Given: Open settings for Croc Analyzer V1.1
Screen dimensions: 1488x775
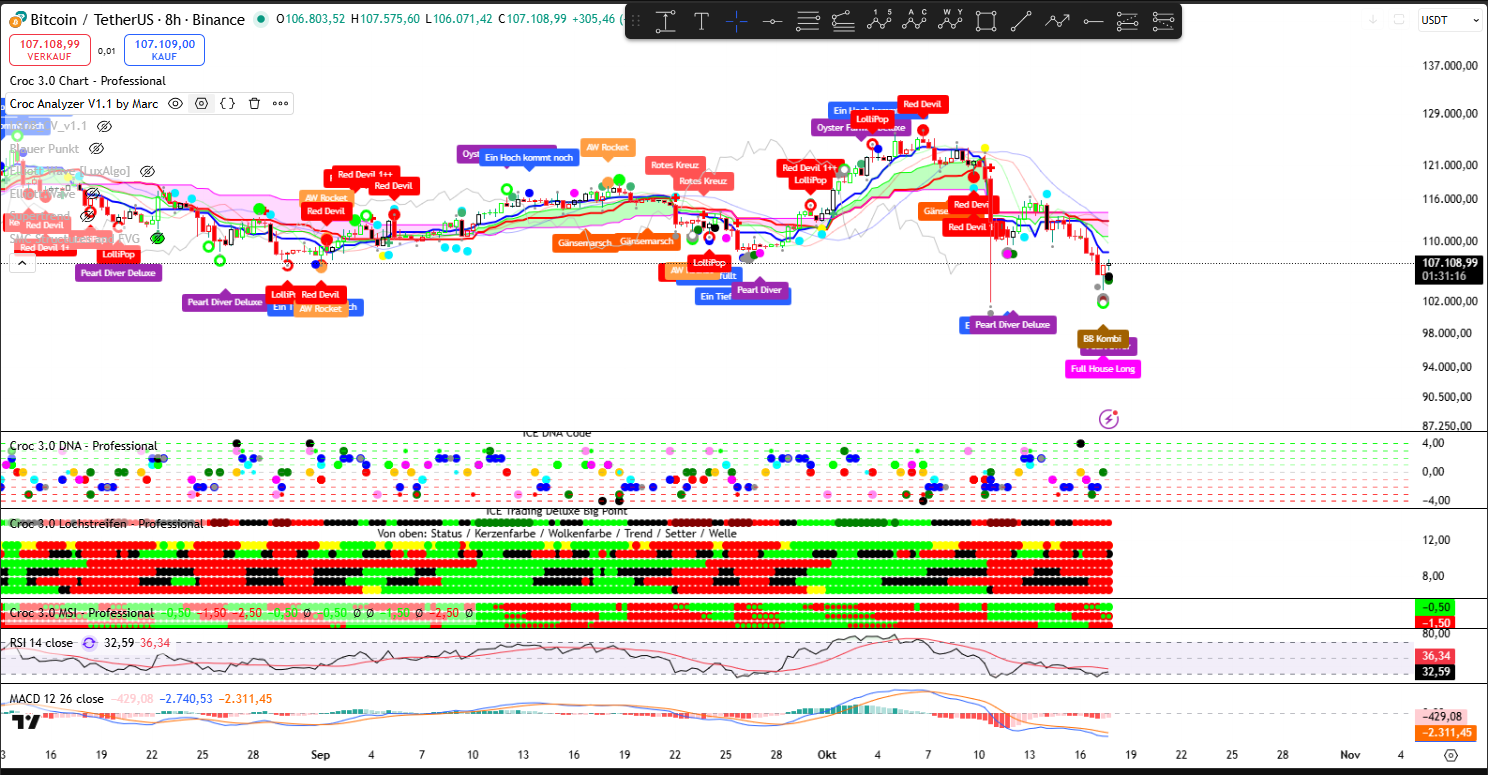Looking at the screenshot, I should (201, 103).
